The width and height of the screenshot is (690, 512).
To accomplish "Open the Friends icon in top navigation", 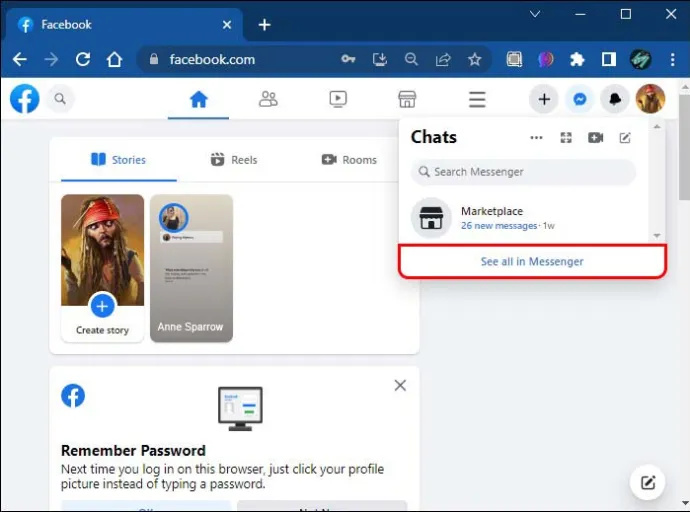I will pos(268,99).
